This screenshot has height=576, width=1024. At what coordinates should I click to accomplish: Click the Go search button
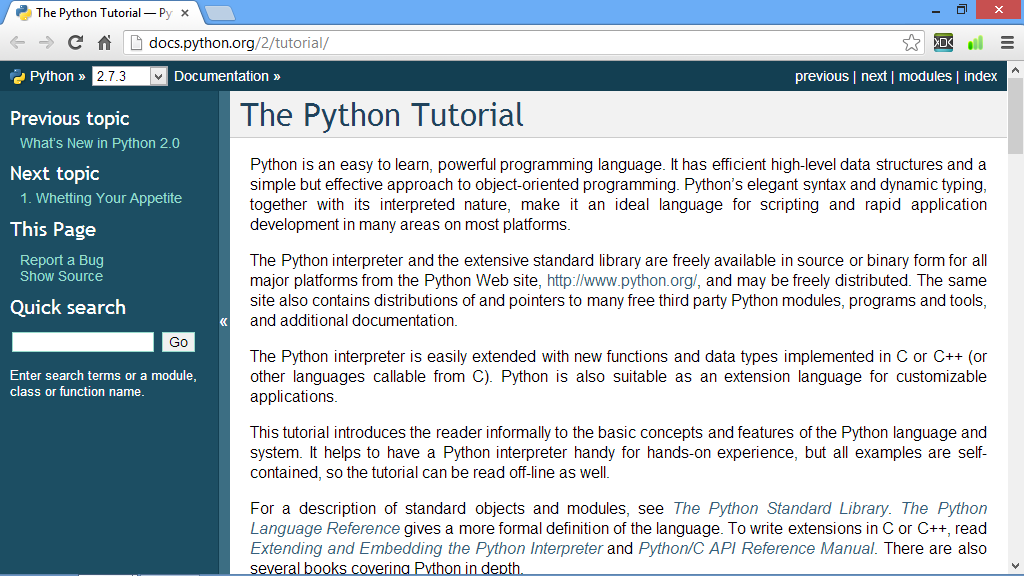178,342
